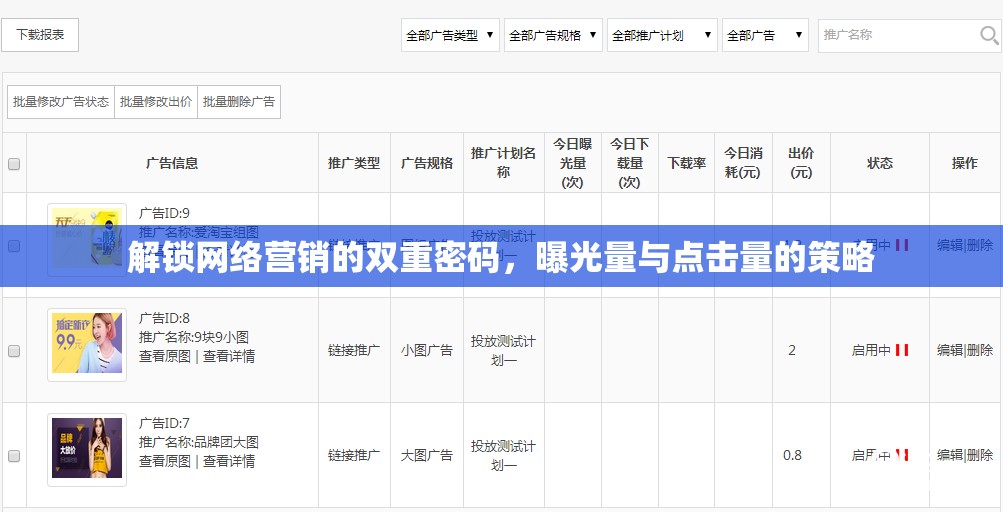The width and height of the screenshot is (1003, 512).
Task: Check the box for ad ID 8 row
Action: coord(14,351)
